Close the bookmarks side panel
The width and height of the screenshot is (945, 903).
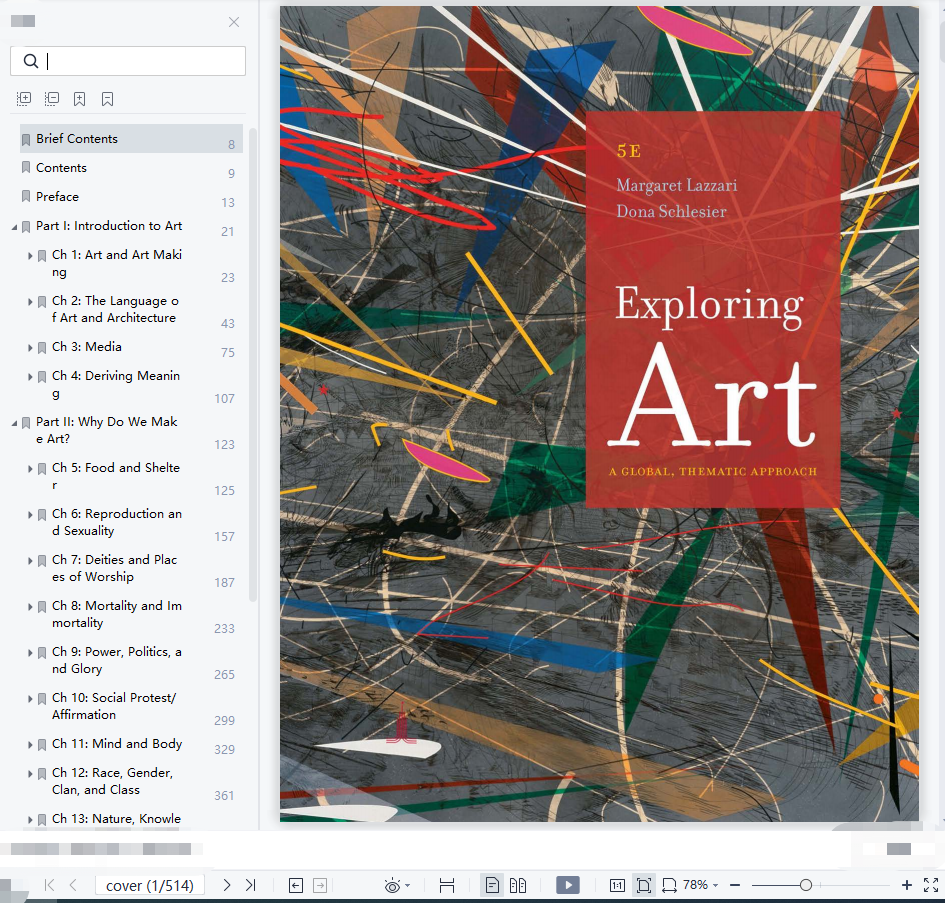[234, 22]
